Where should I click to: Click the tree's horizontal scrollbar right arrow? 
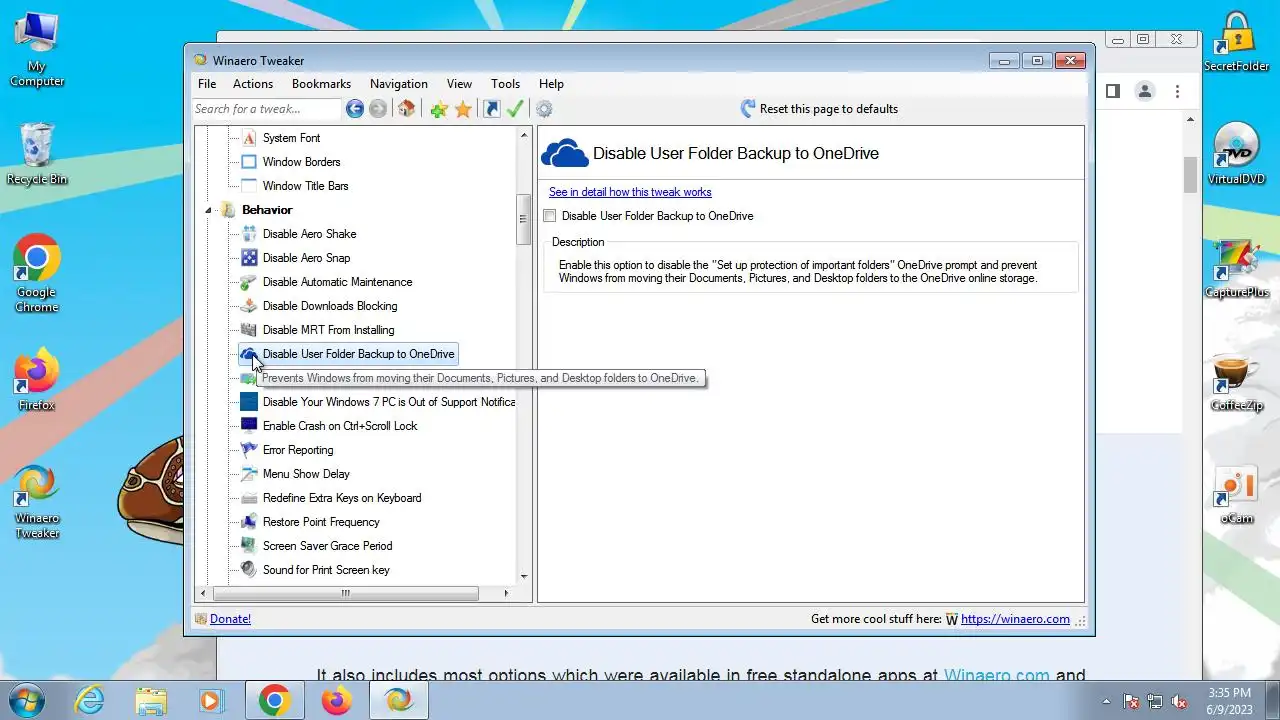coord(506,593)
